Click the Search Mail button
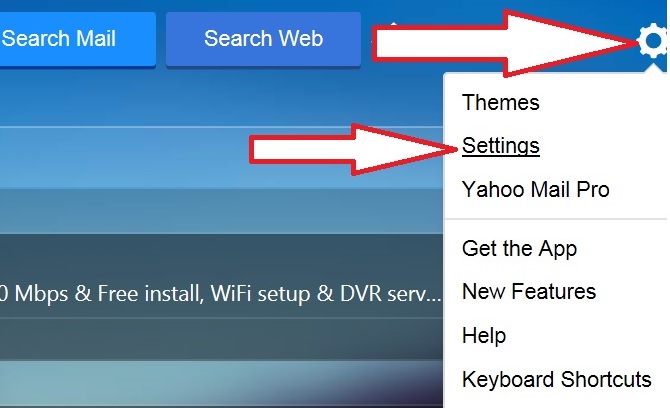 pos(77,39)
